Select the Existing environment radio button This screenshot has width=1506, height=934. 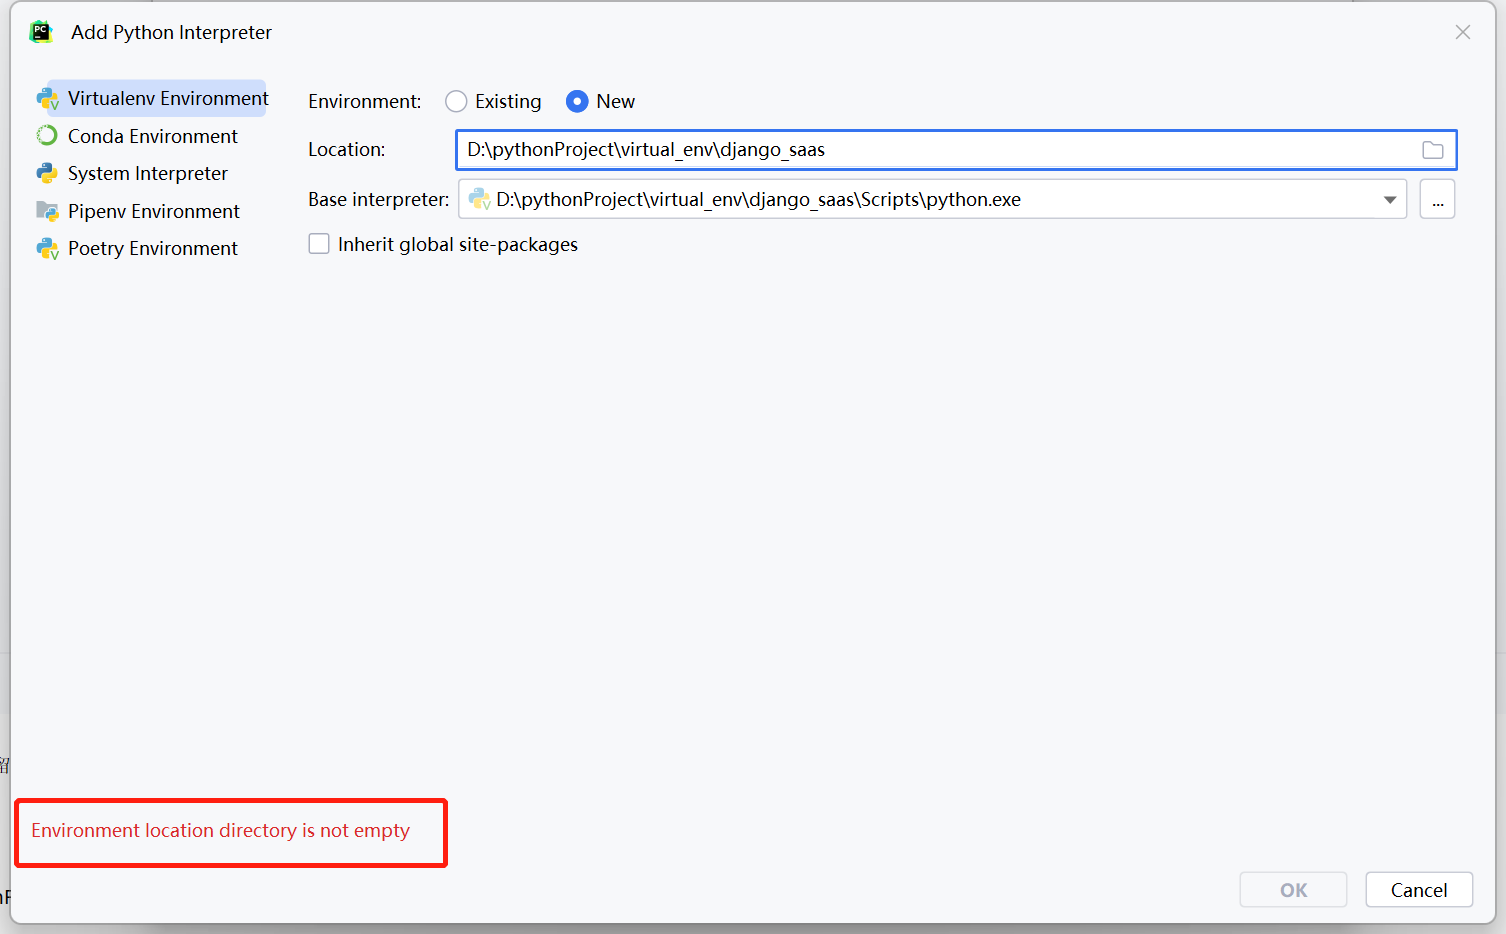(456, 102)
